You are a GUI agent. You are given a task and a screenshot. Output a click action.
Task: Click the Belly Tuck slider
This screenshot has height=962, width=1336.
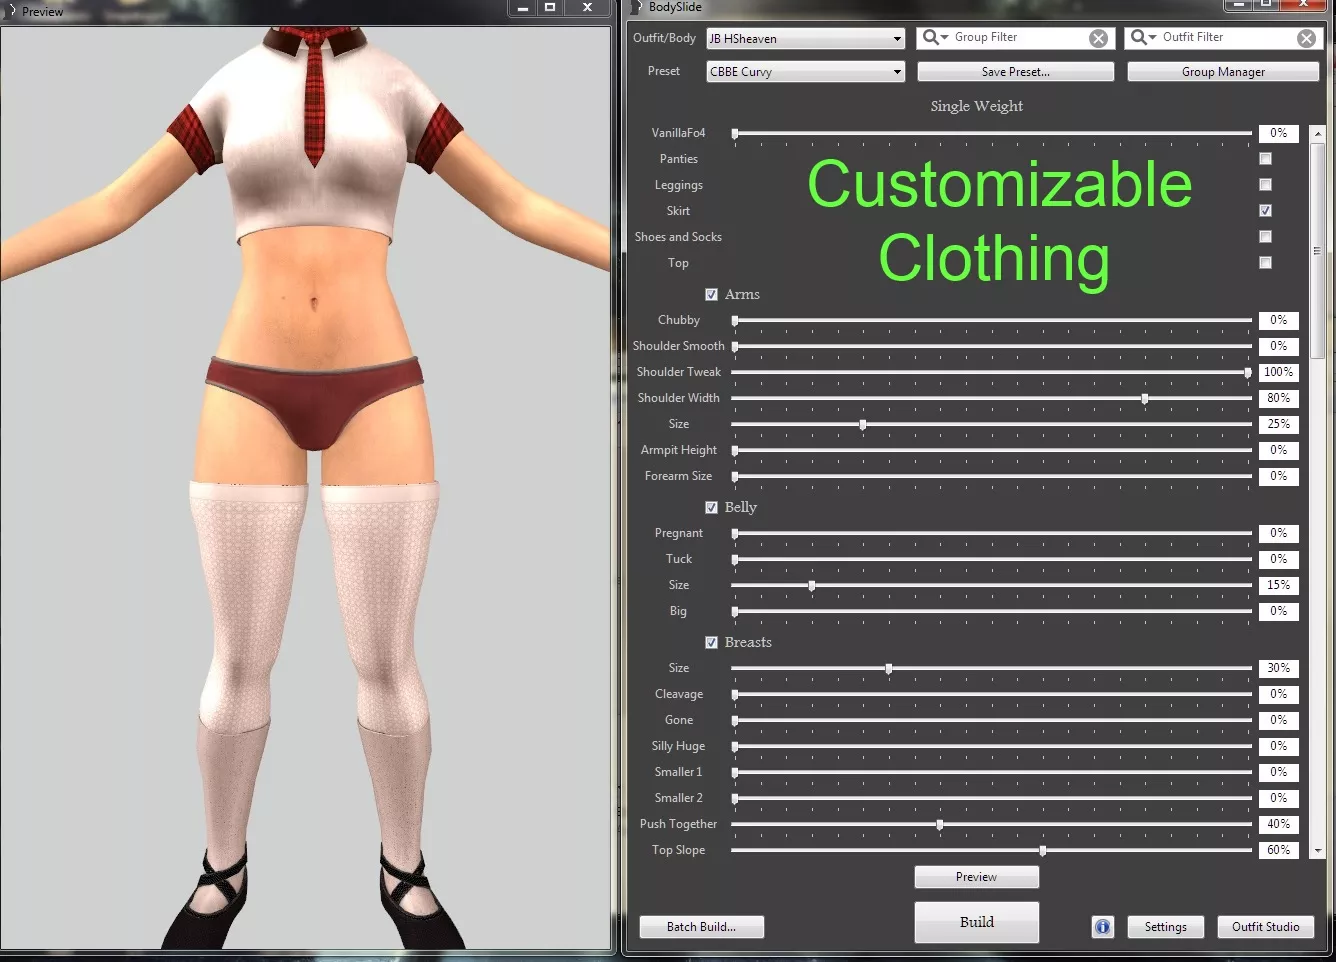[x=991, y=559]
